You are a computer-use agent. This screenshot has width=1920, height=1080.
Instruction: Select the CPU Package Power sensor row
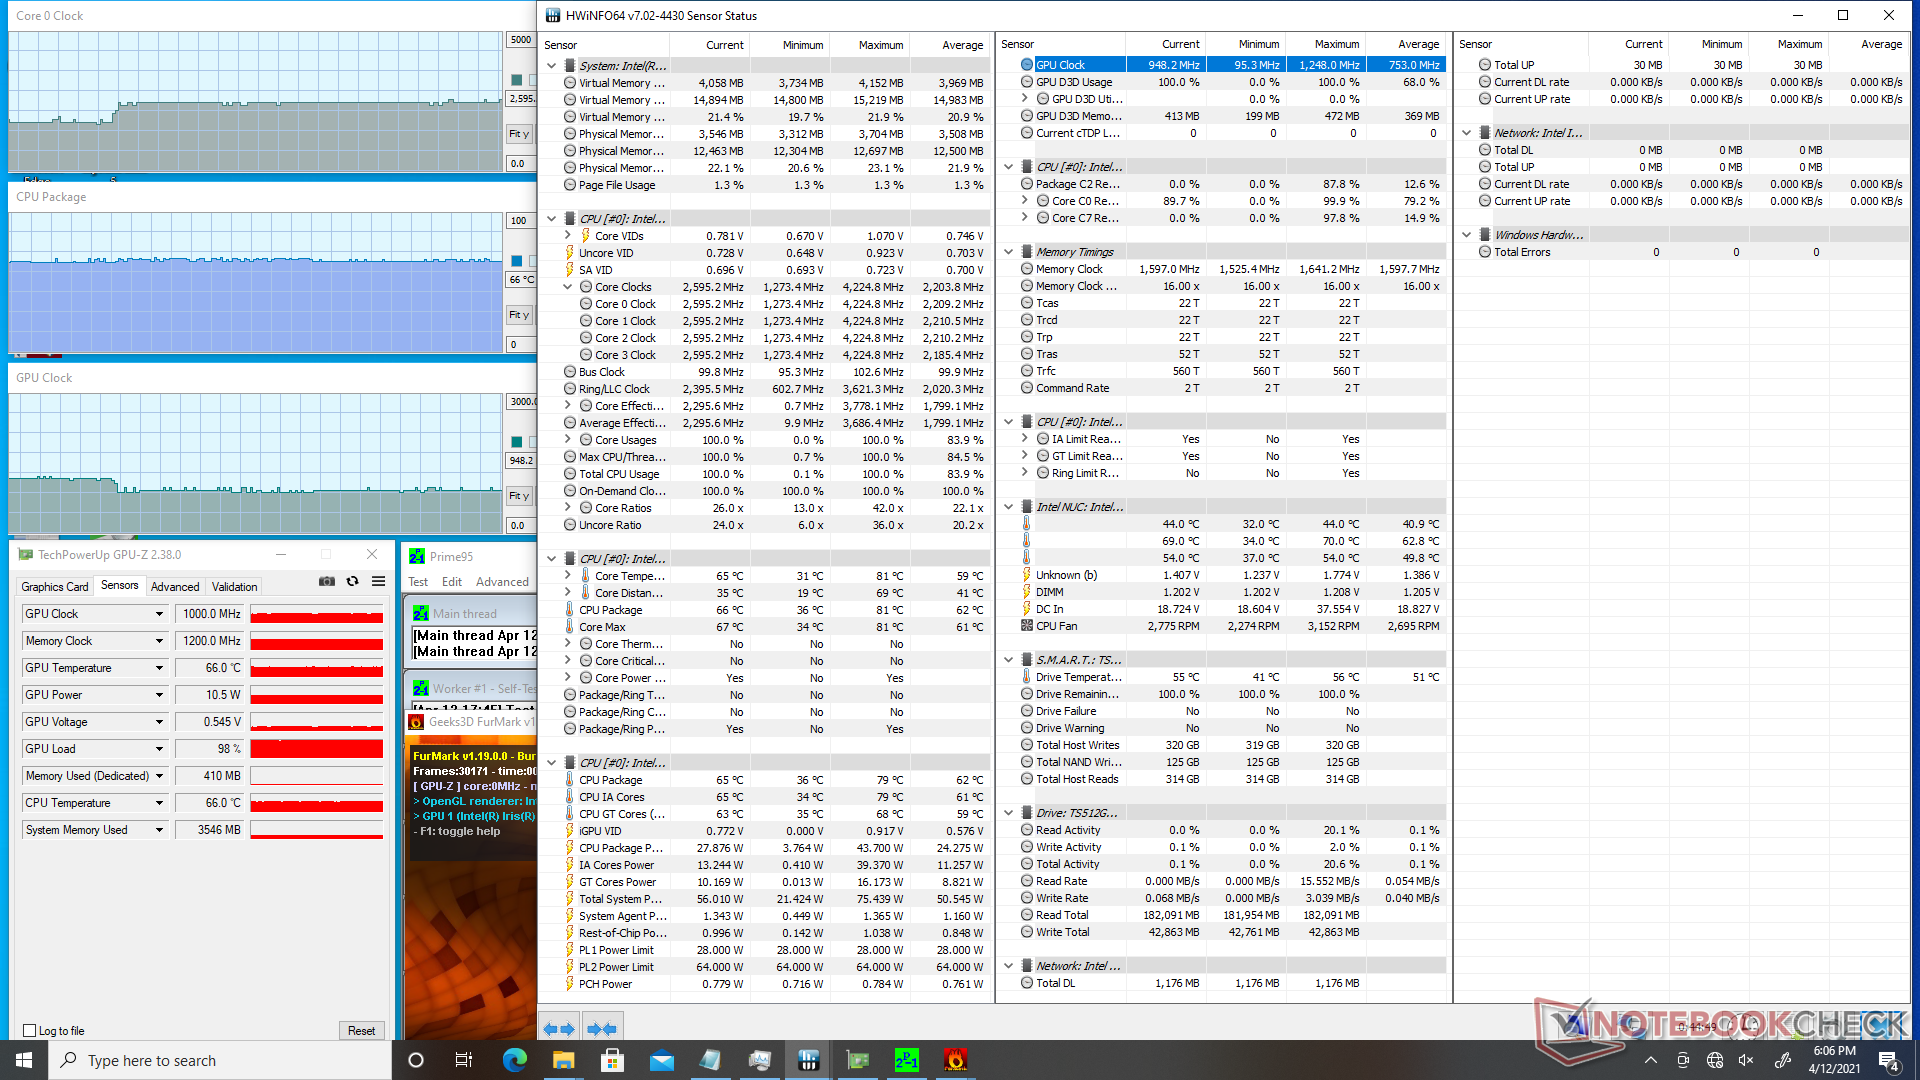pyautogui.click(x=766, y=848)
